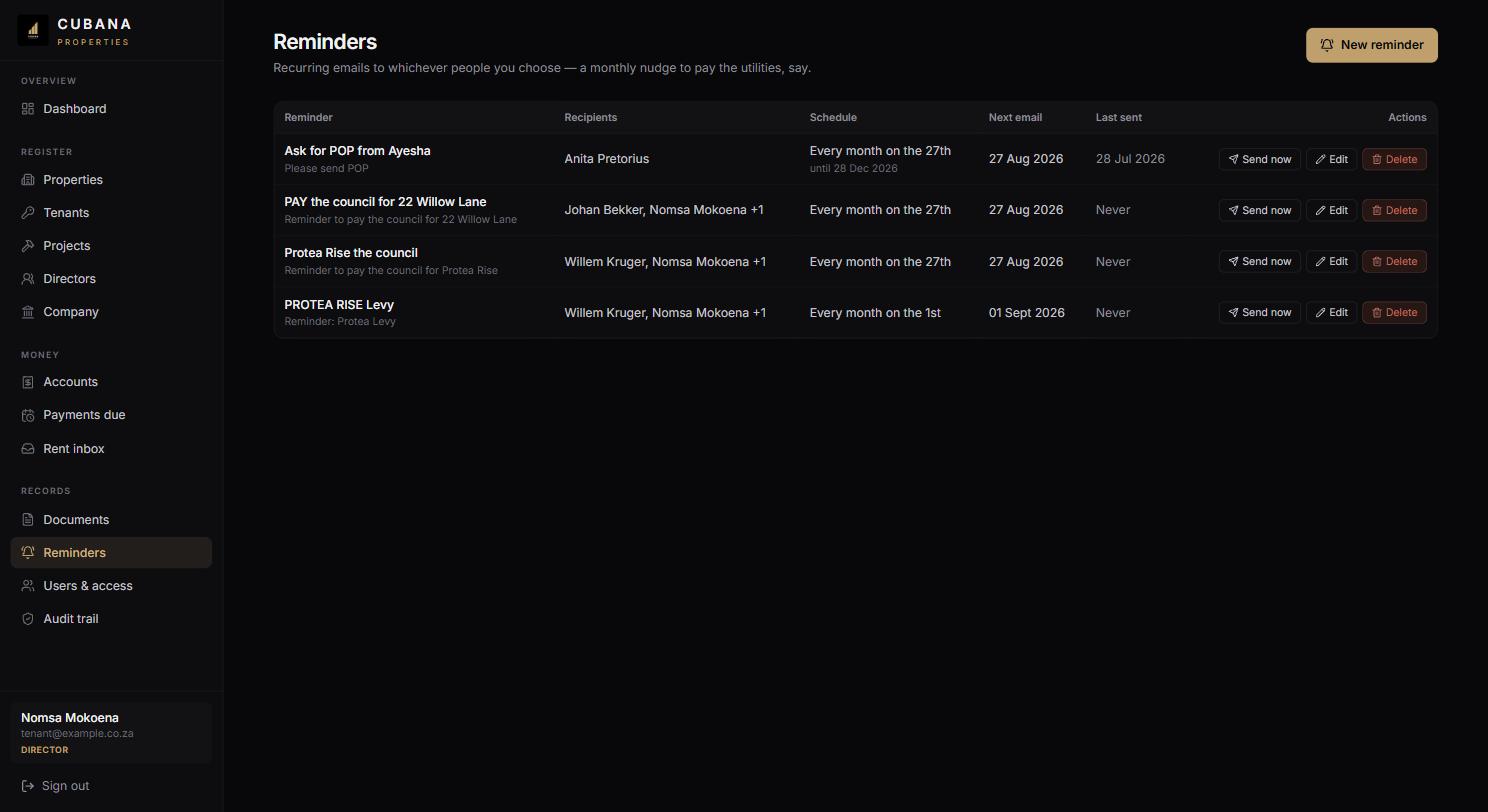Viewport: 1488px width, 812px height.
Task: Sign out of the account
Action: click(55, 786)
